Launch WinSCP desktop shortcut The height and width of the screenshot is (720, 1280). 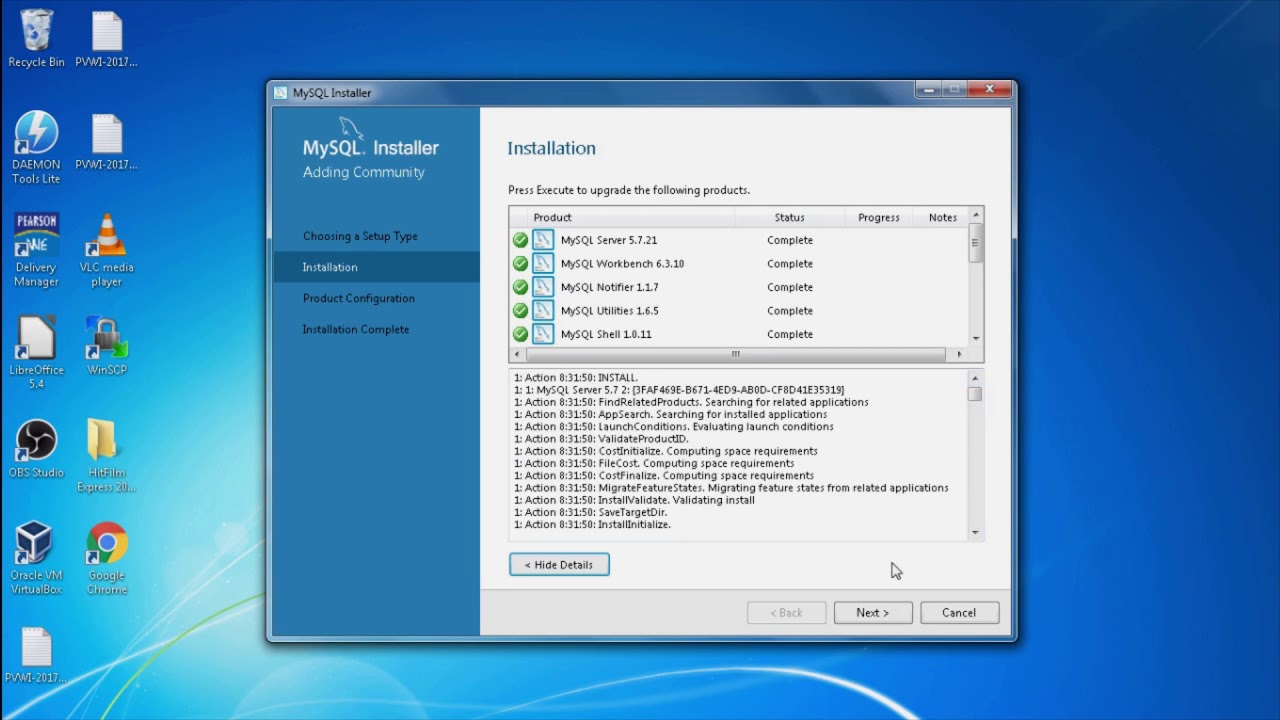(106, 346)
